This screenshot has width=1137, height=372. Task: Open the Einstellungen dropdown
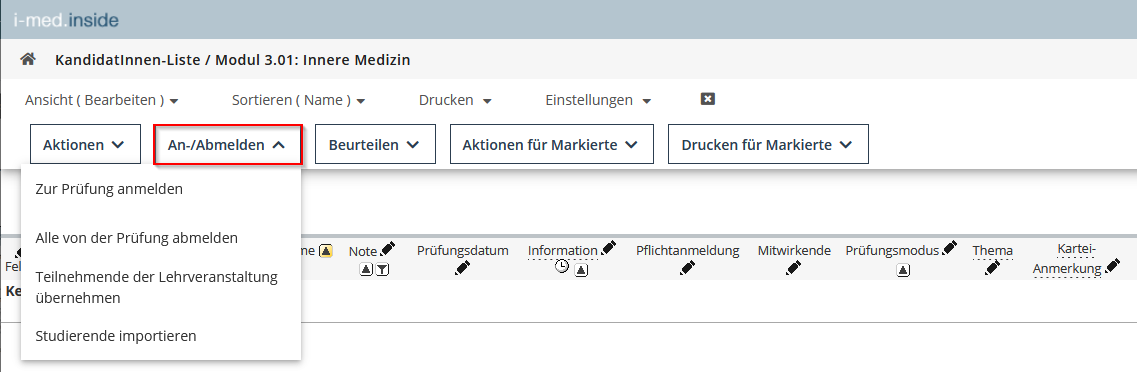pos(598,100)
